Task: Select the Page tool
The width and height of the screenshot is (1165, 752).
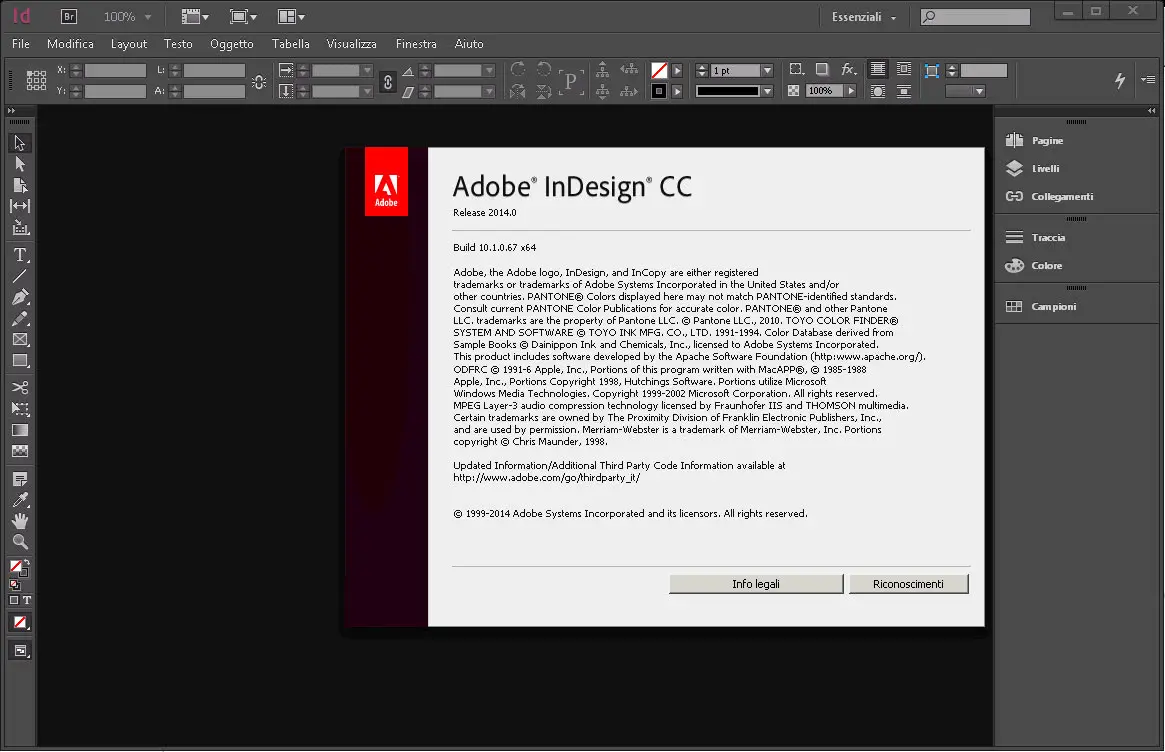Action: click(x=20, y=185)
